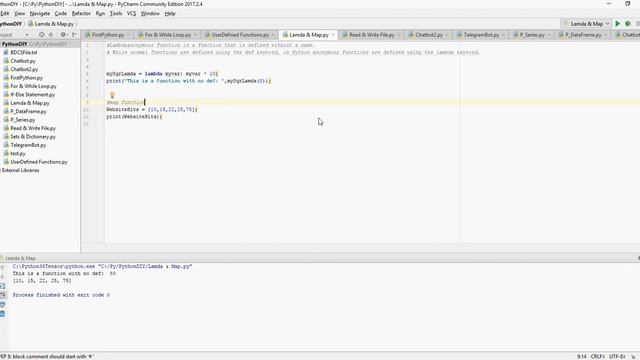Image resolution: width=640 pixels, height=360 pixels.
Task: Select P_DataFrame.py in project tree
Action: [28, 111]
